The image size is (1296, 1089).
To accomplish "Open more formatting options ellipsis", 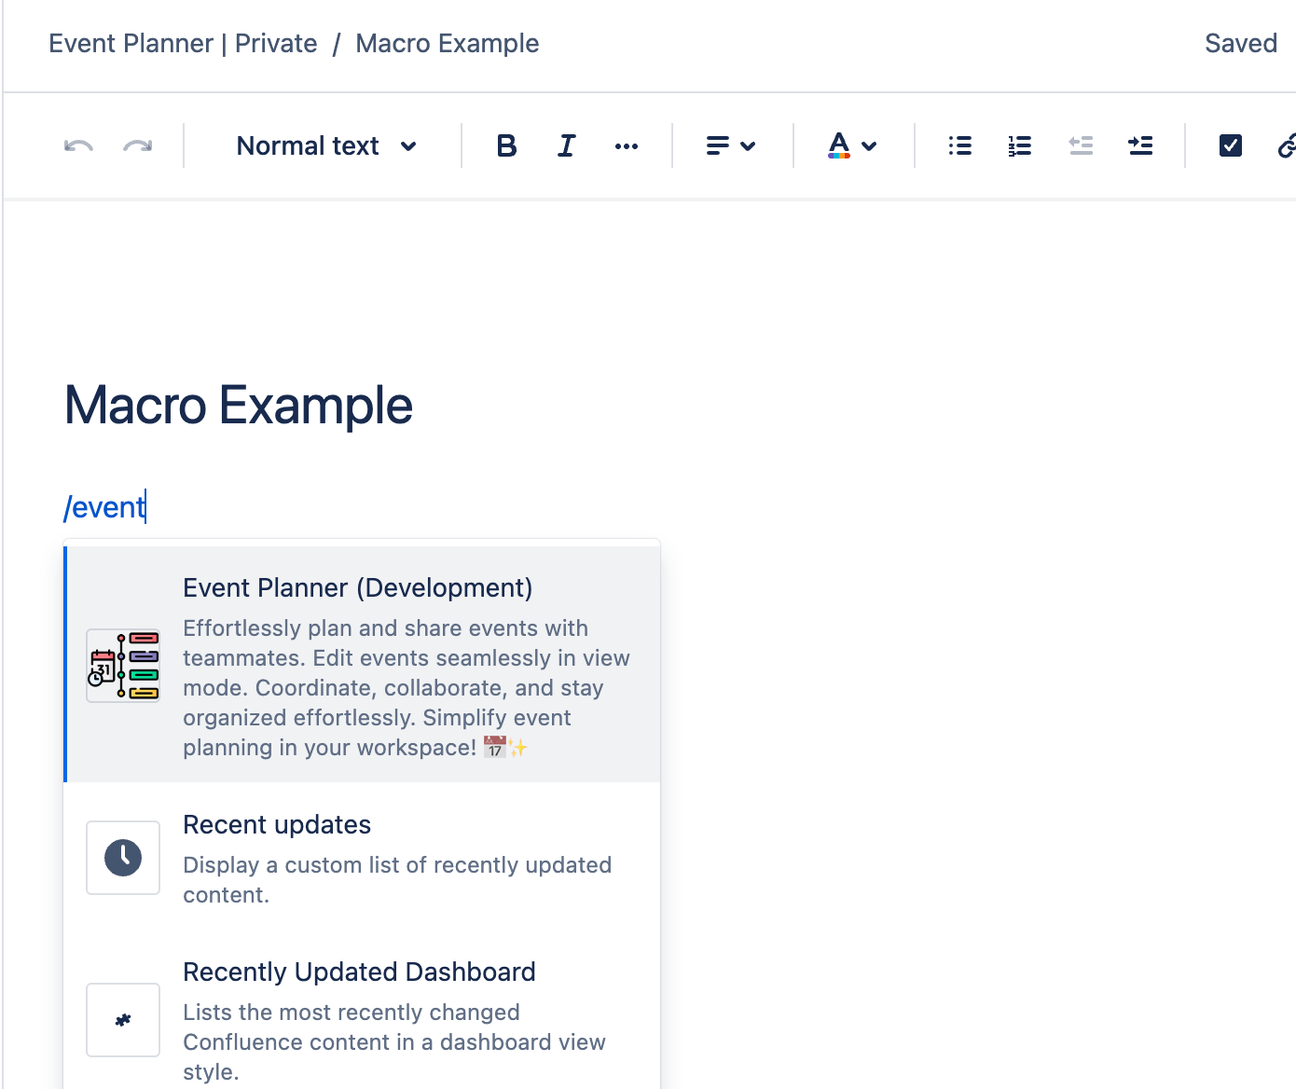I will coord(626,146).
